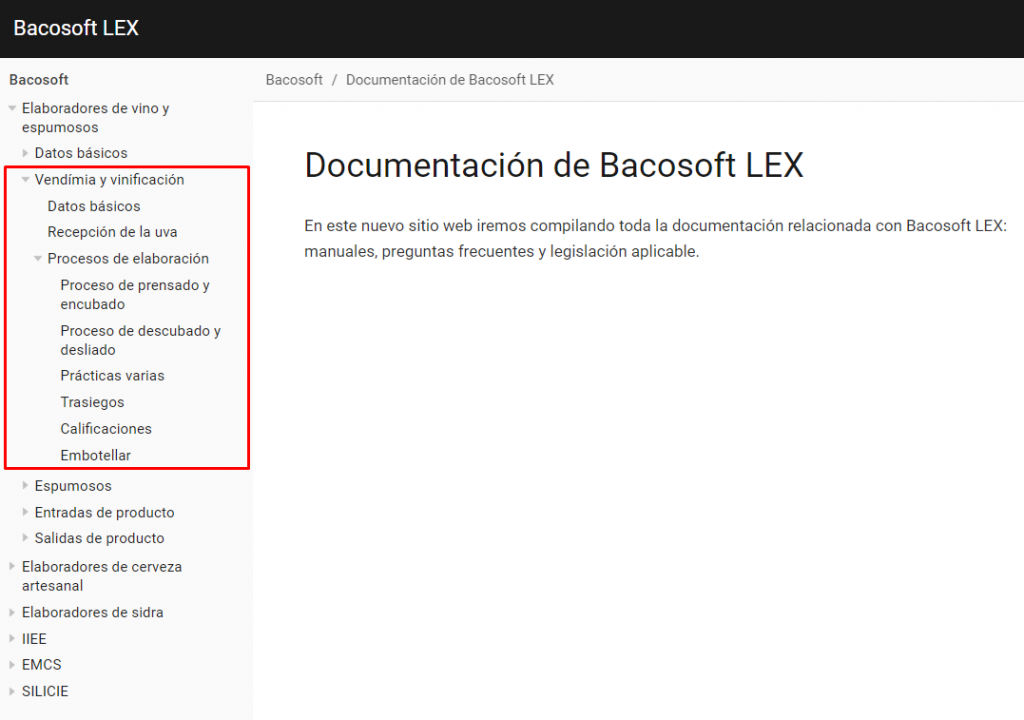The height and width of the screenshot is (720, 1024).
Task: Open the Bacosoft LEX header title
Action: tap(76, 28)
